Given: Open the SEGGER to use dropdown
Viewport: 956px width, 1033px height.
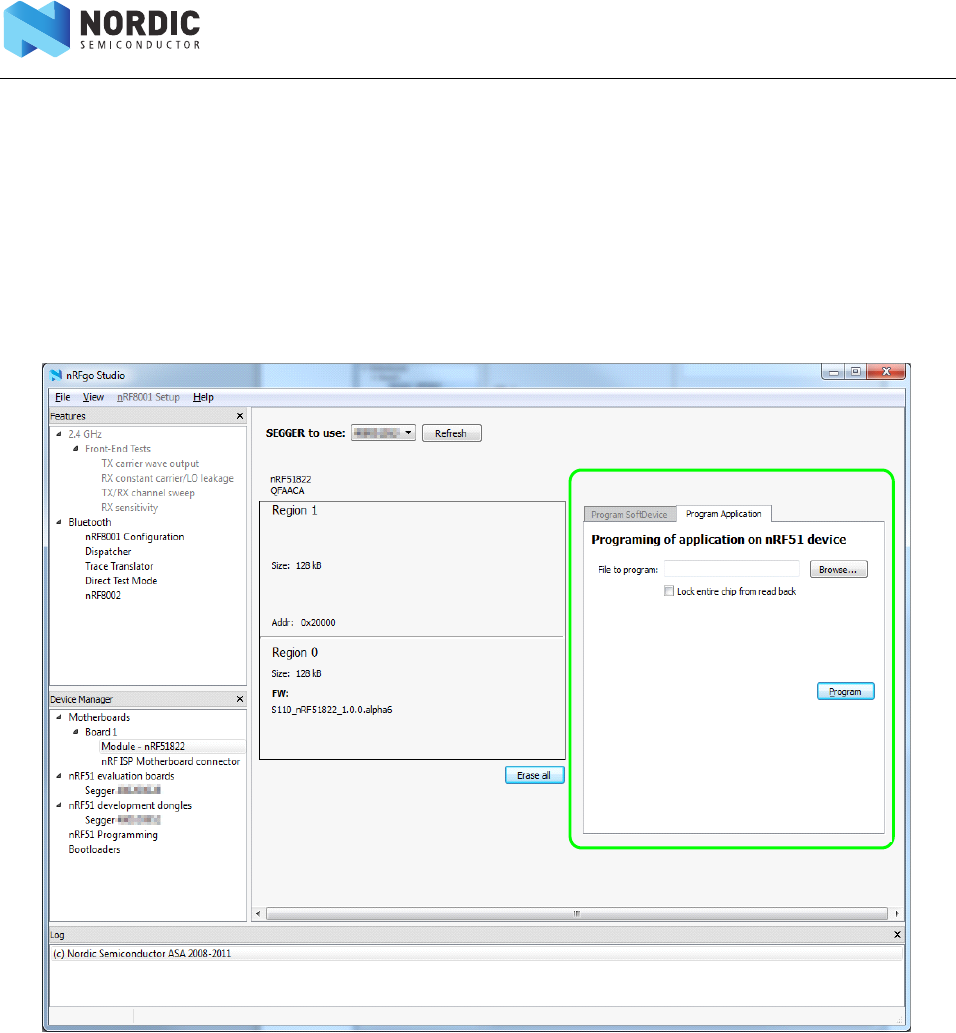Looking at the screenshot, I should pos(383,433).
